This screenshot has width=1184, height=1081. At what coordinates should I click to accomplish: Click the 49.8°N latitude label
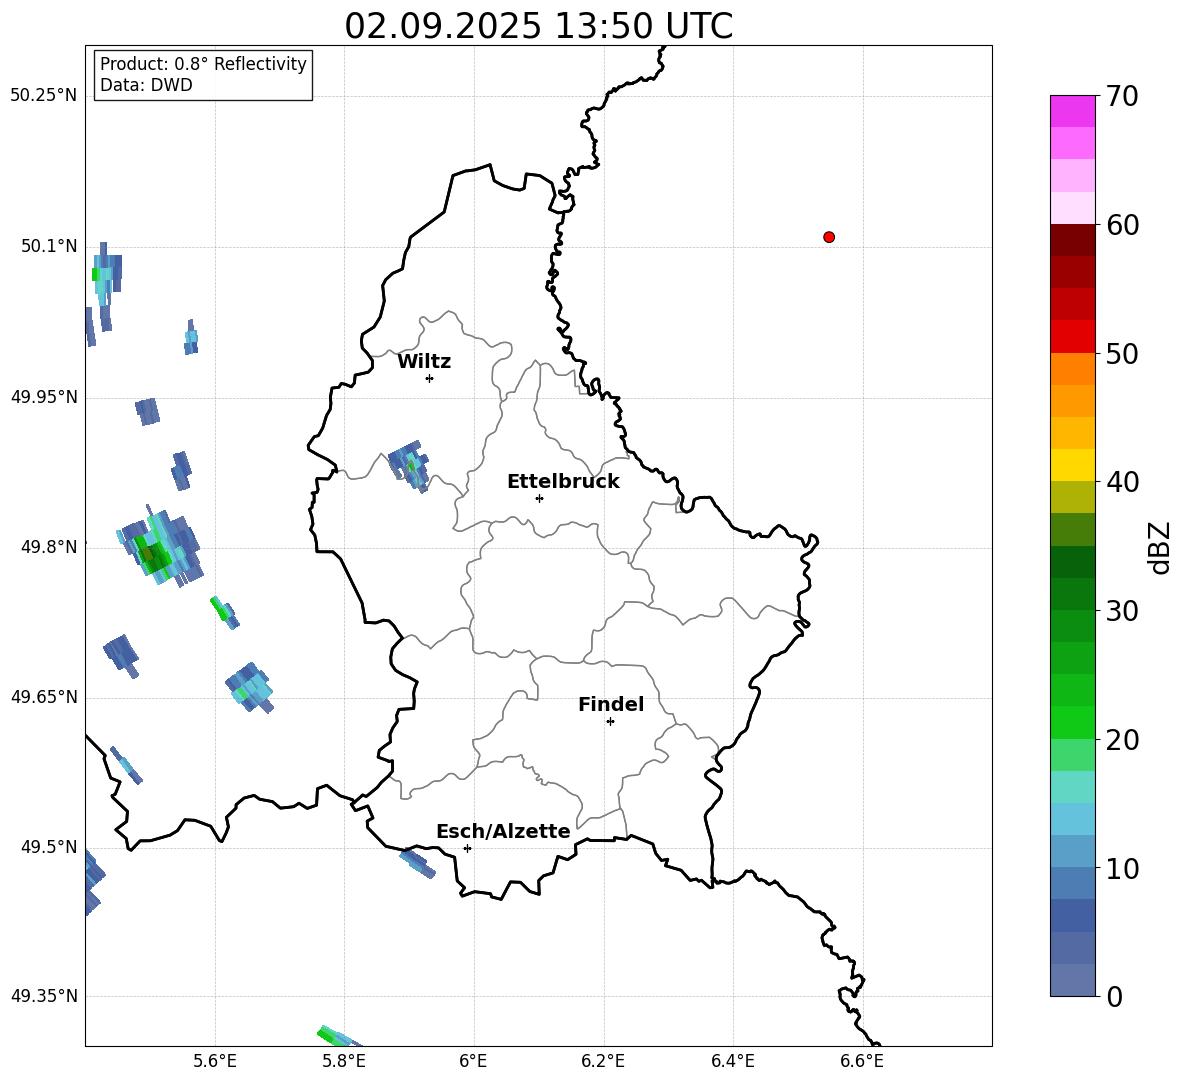(x=49, y=547)
